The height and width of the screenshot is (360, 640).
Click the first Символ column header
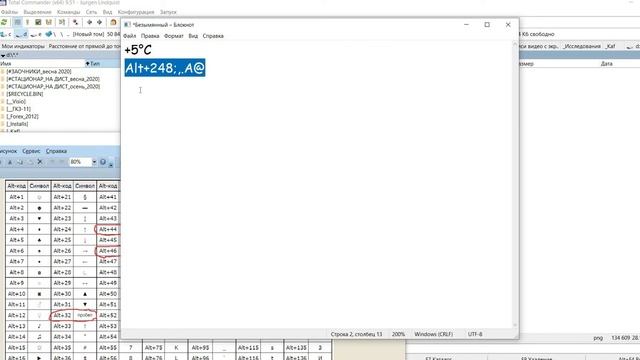[x=39, y=186]
